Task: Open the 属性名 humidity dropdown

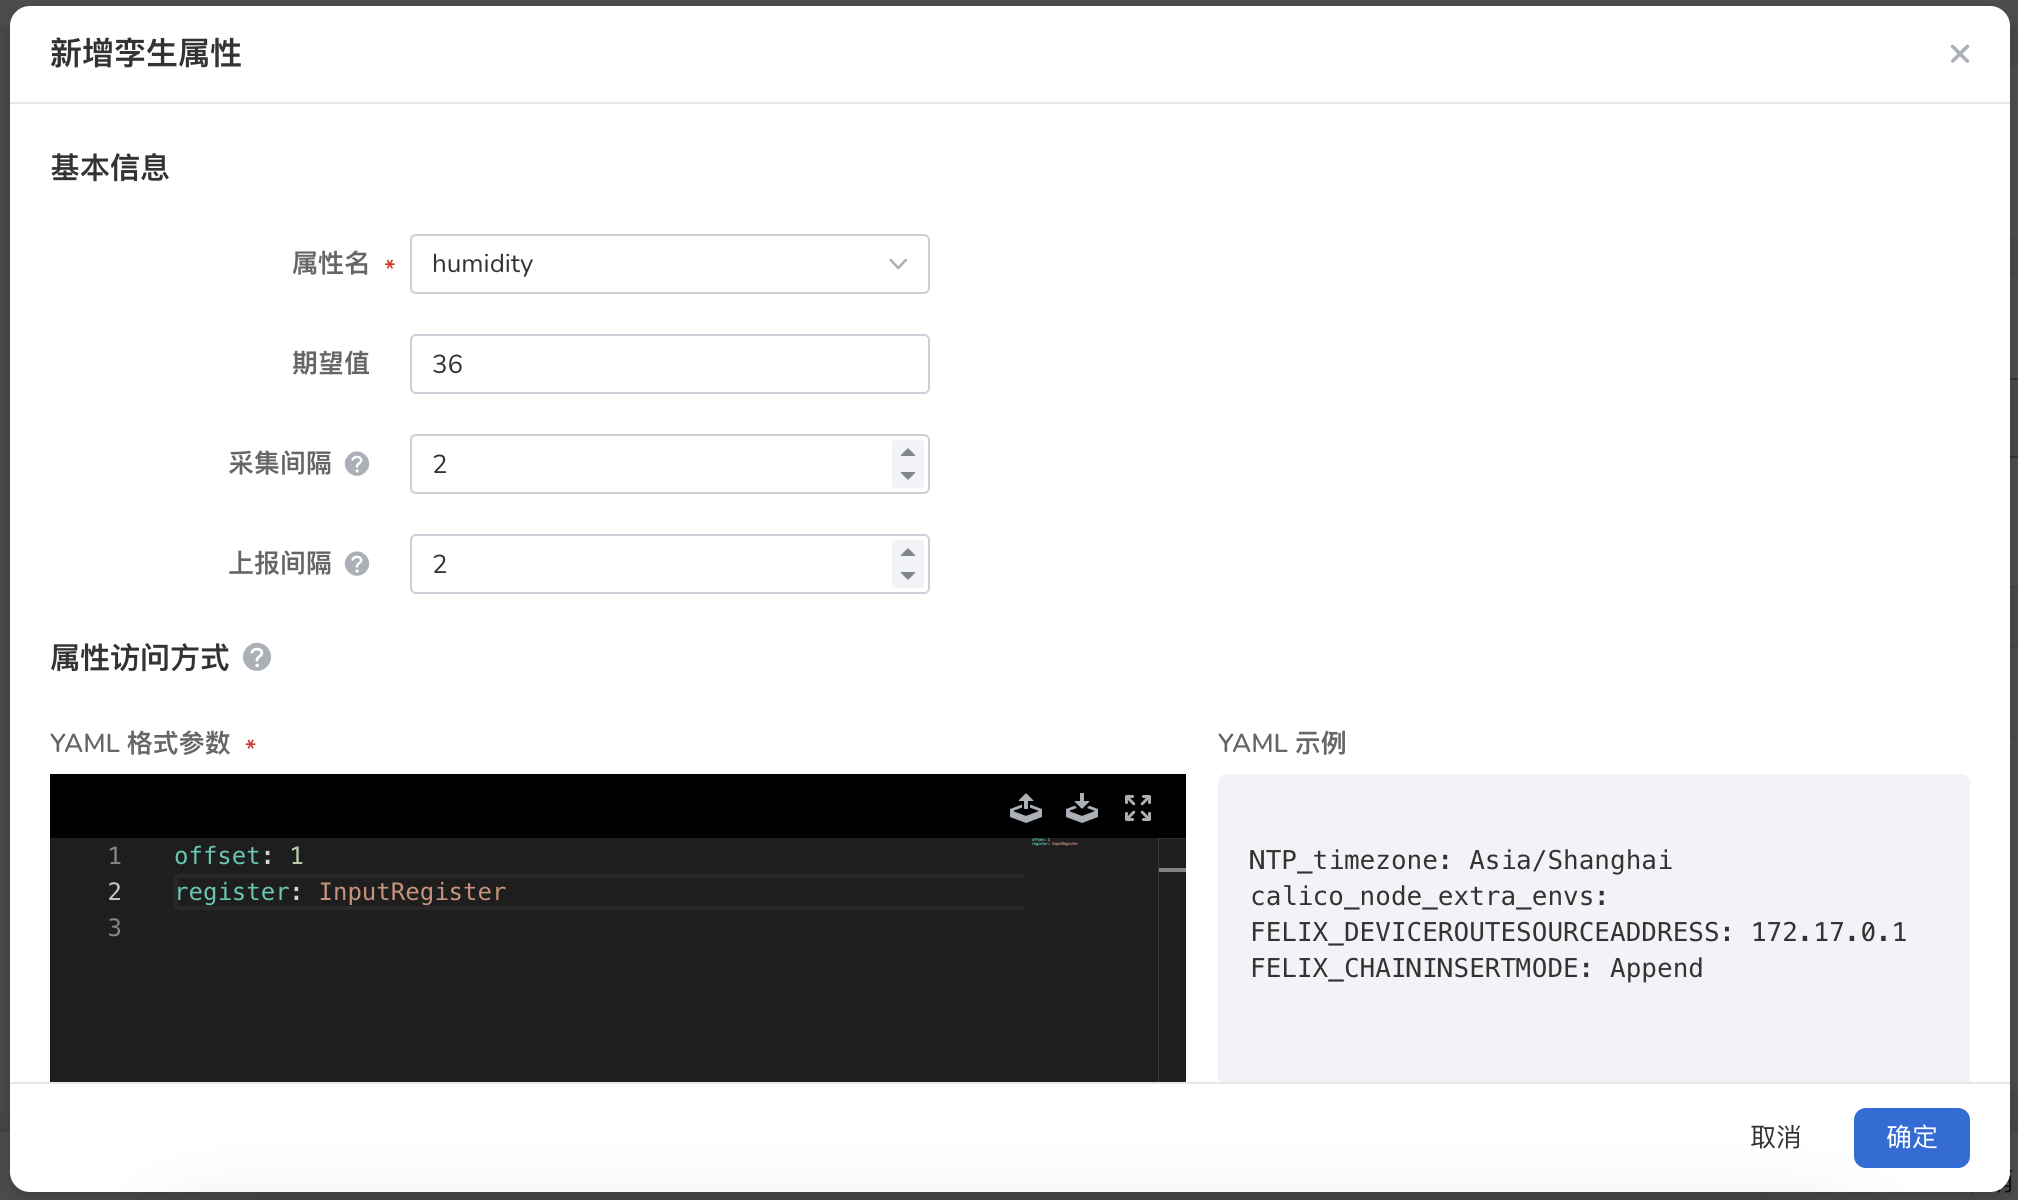Action: (x=669, y=264)
